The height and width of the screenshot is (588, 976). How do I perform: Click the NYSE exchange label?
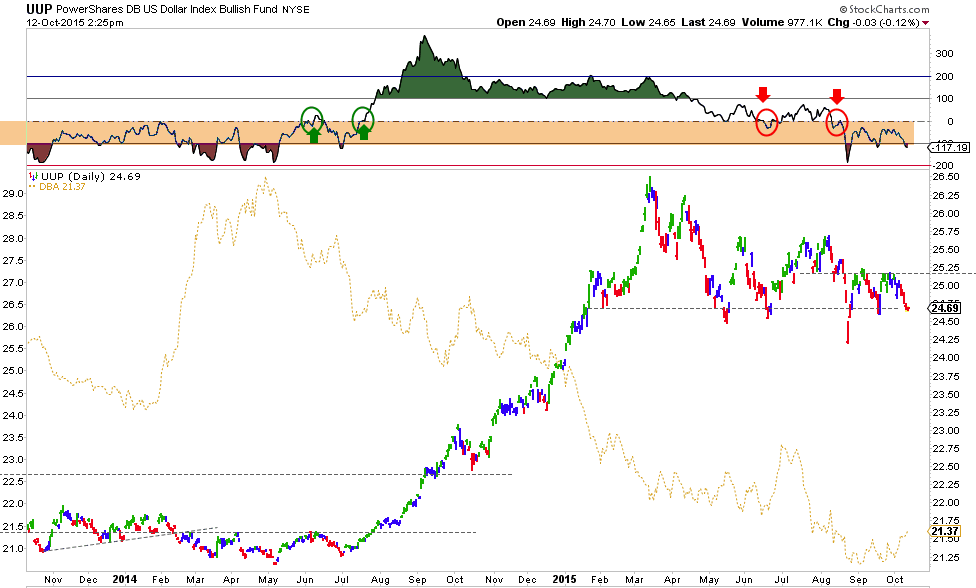296,10
